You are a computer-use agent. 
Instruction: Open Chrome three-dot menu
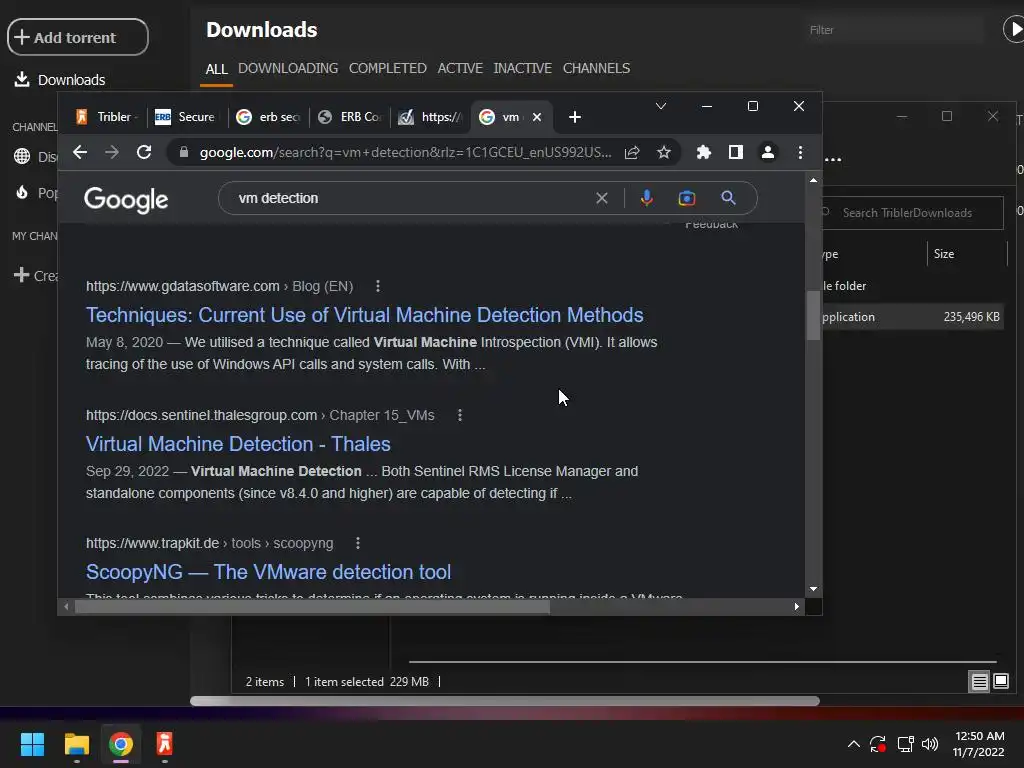click(800, 152)
